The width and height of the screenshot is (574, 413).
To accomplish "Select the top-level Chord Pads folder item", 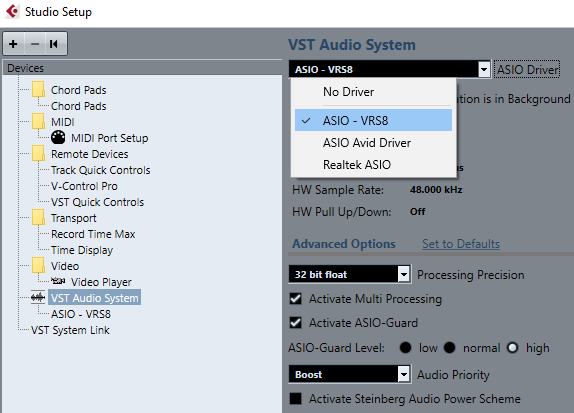I will (79, 90).
